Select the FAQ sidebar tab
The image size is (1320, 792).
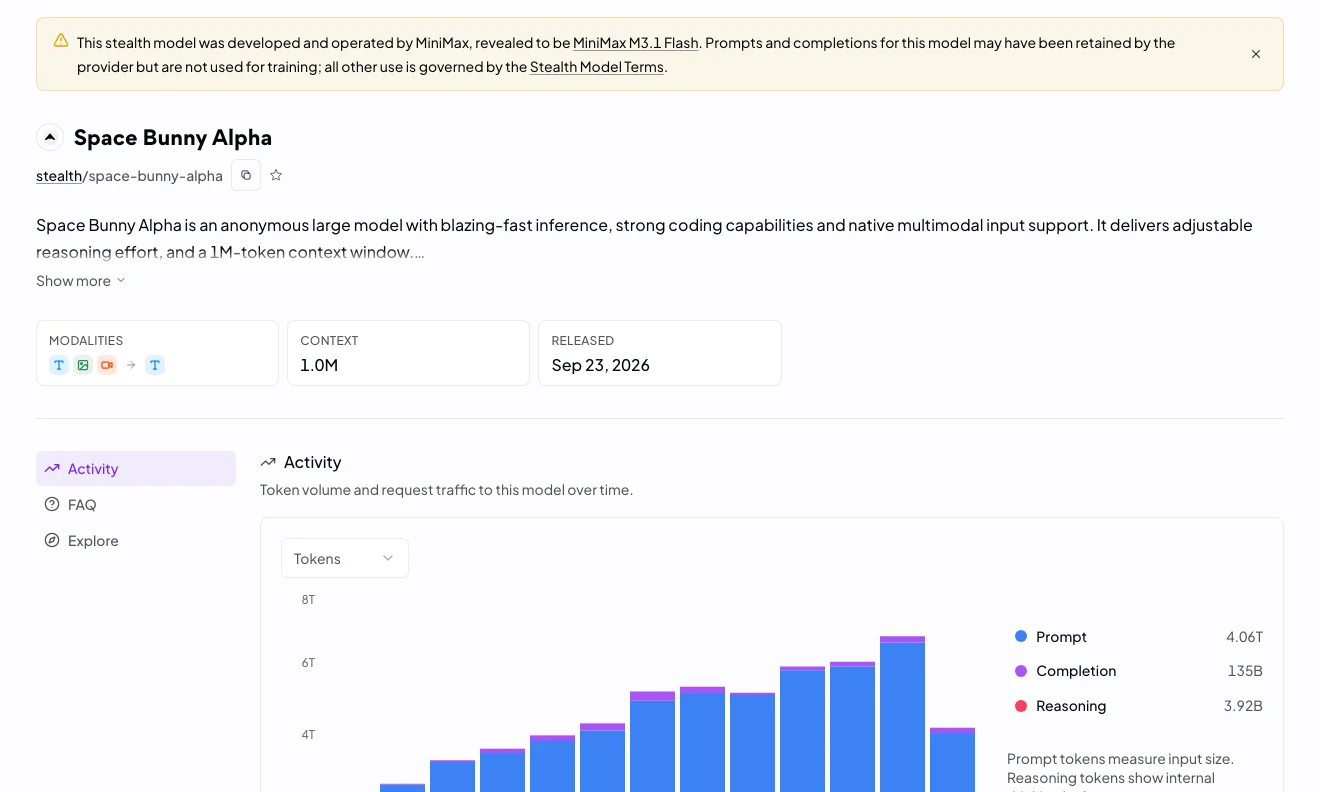click(x=136, y=505)
